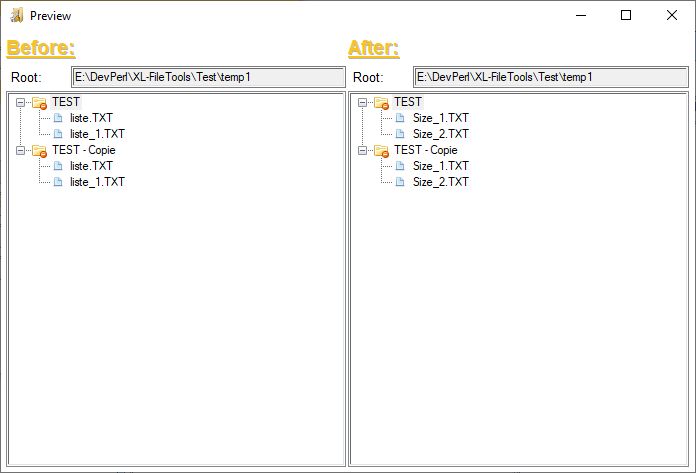
Task: Click the Before Root path field
Action: pos(208,77)
